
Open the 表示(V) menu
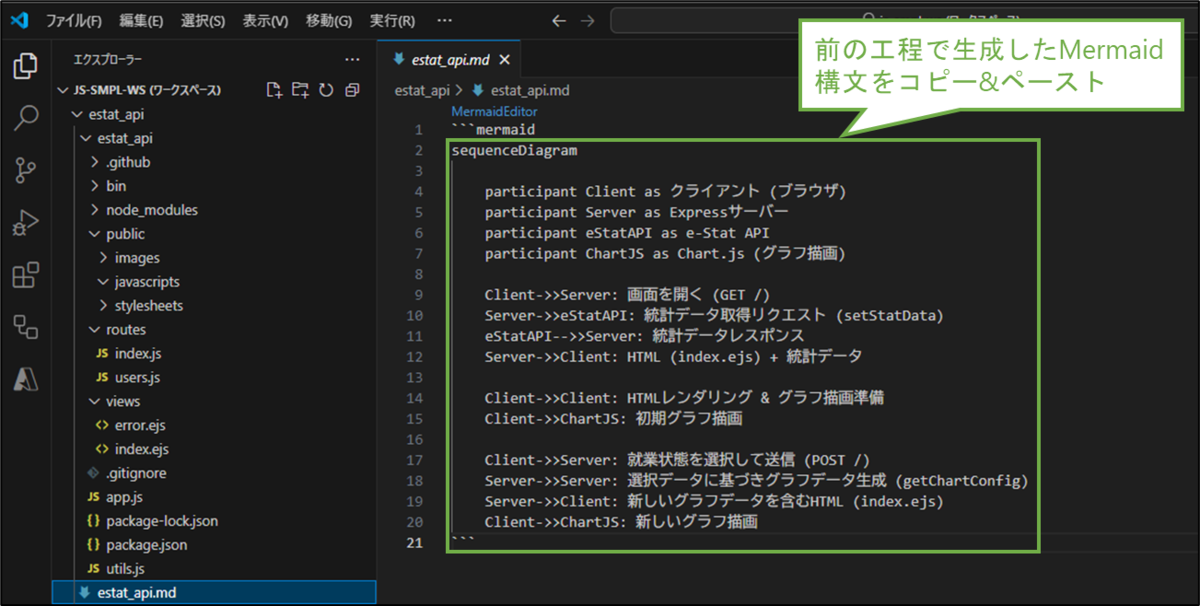[266, 20]
